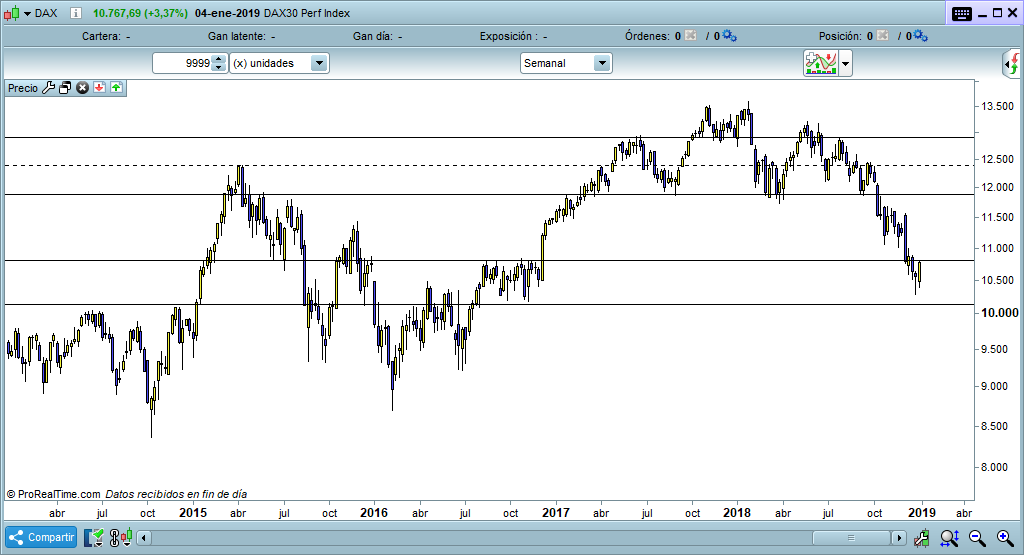Remove the Precio panel with the X icon
The height and width of the screenshot is (555, 1024).
pos(83,88)
